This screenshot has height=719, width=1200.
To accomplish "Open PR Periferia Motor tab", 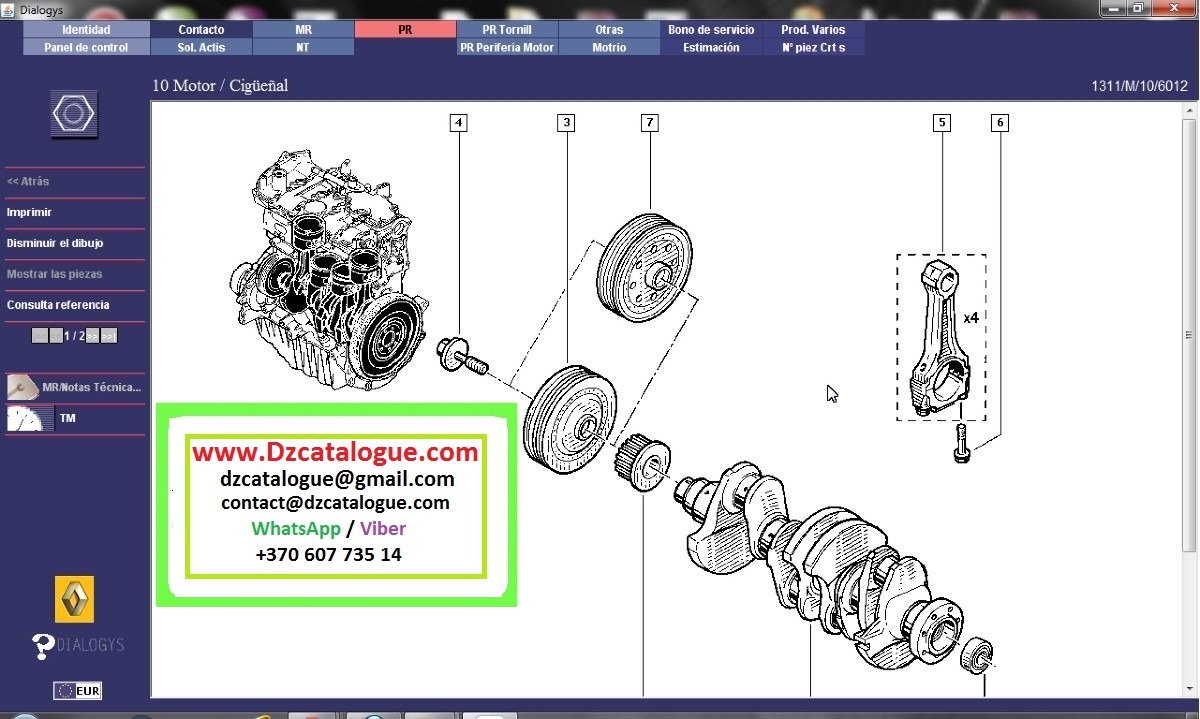I will (507, 47).
